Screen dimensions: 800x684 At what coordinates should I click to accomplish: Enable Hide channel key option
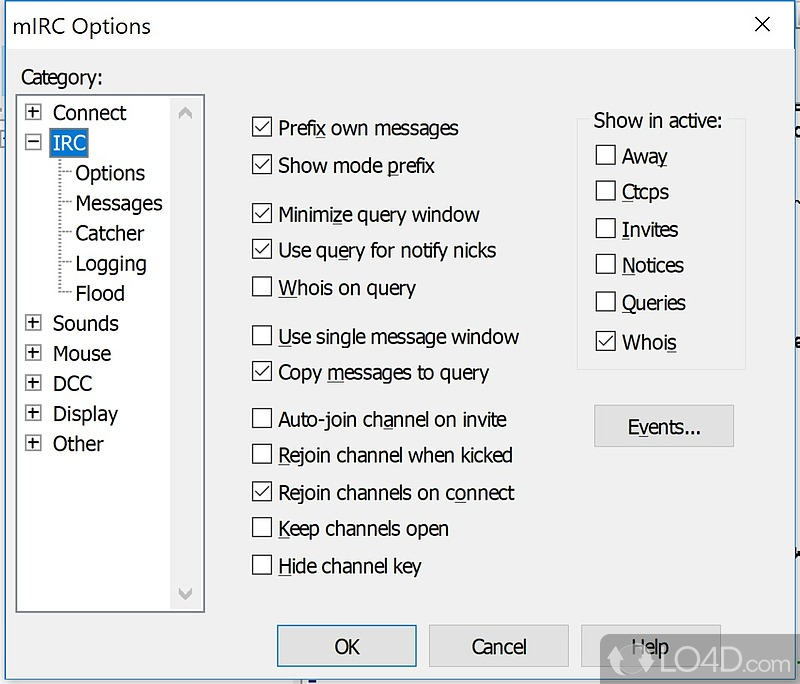click(262, 565)
